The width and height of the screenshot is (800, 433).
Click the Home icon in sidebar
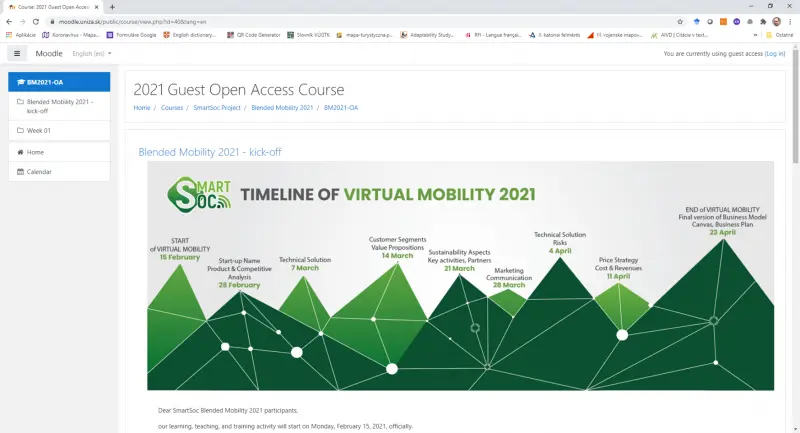[20, 152]
